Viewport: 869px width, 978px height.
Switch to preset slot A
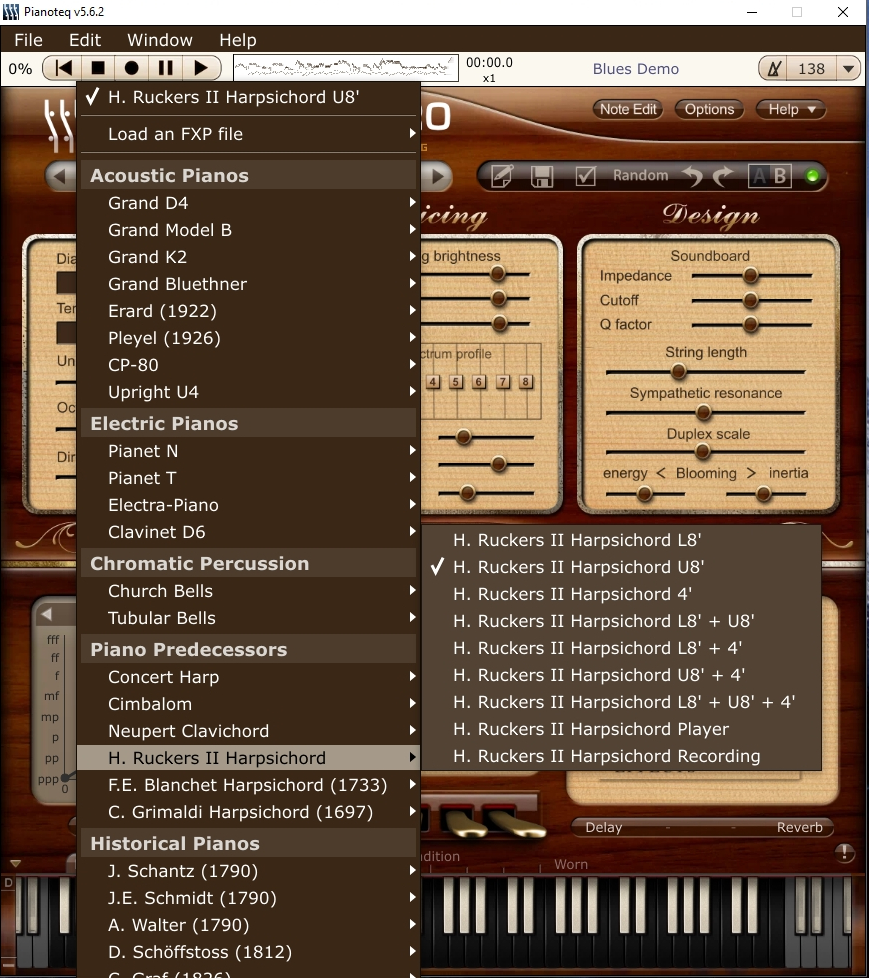tap(759, 177)
